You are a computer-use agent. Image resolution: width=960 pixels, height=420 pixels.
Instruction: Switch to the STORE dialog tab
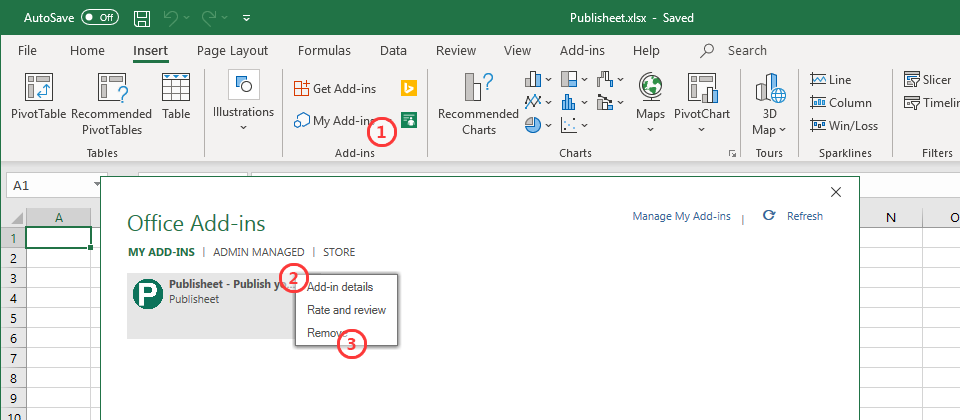point(339,252)
